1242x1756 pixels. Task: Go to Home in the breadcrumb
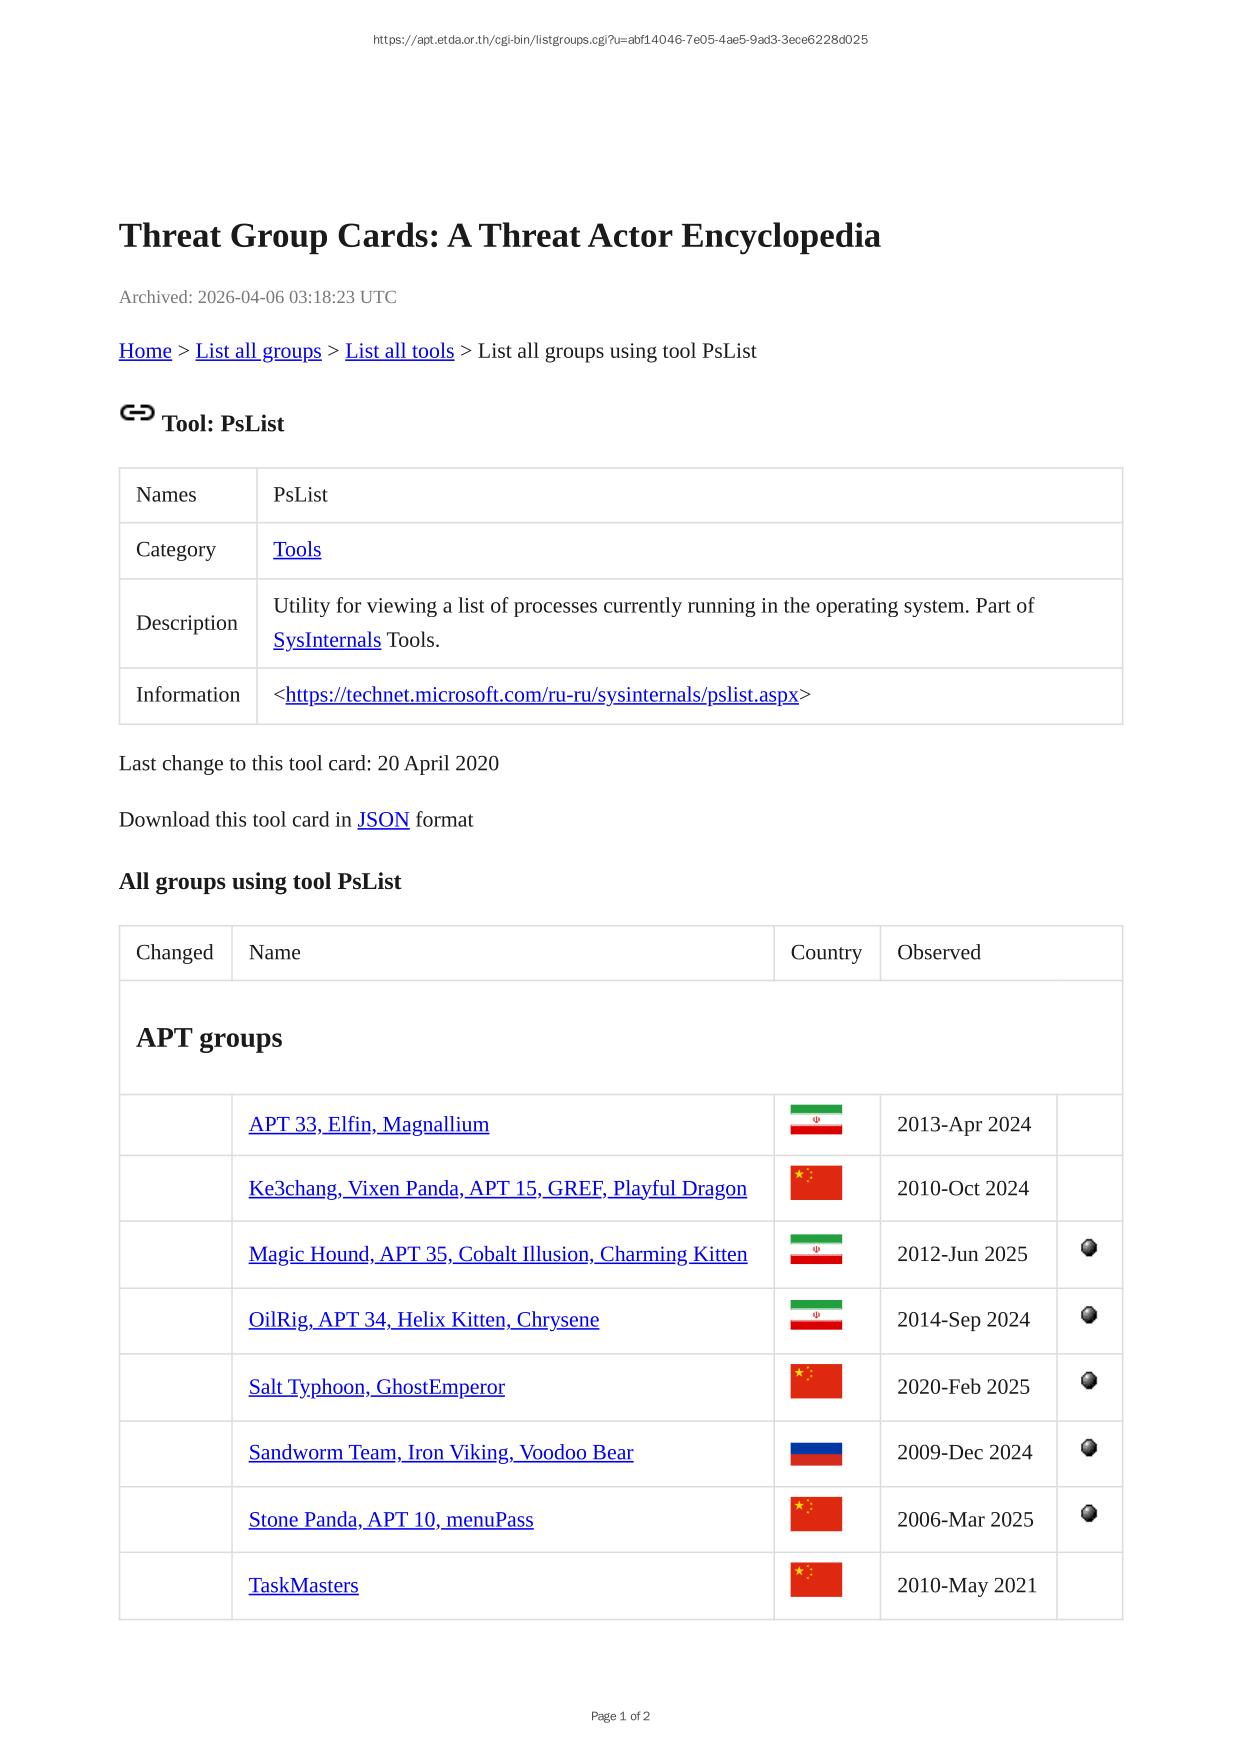[145, 351]
